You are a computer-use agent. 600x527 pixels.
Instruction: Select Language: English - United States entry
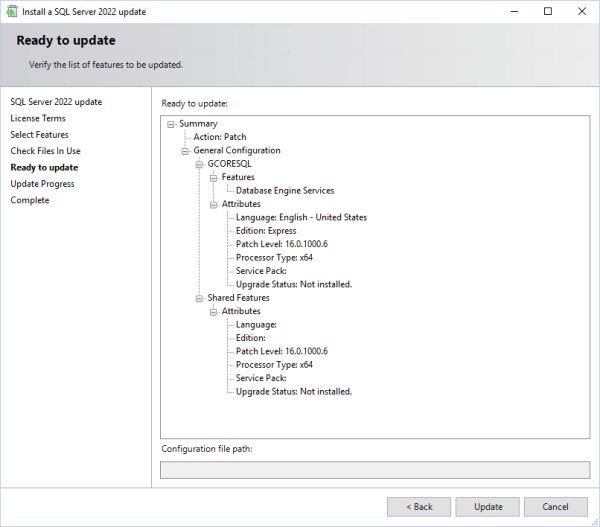point(301,218)
